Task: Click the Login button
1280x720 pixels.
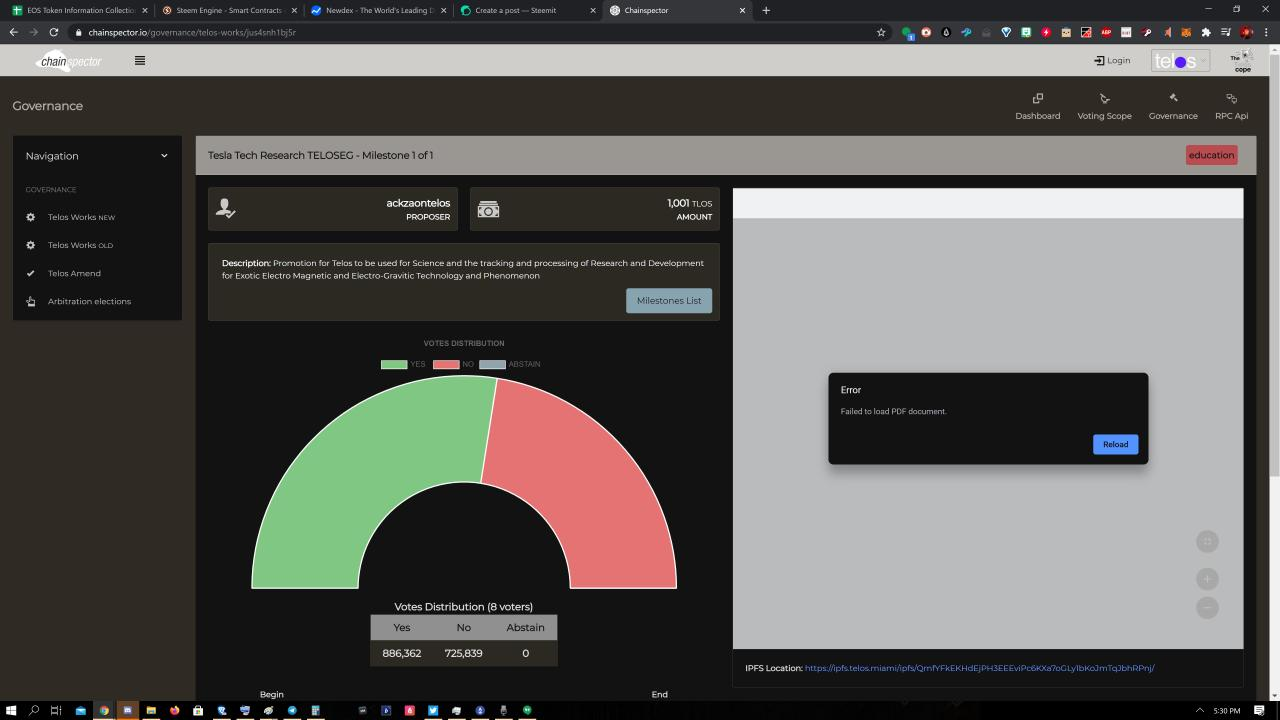Action: coord(1112,60)
